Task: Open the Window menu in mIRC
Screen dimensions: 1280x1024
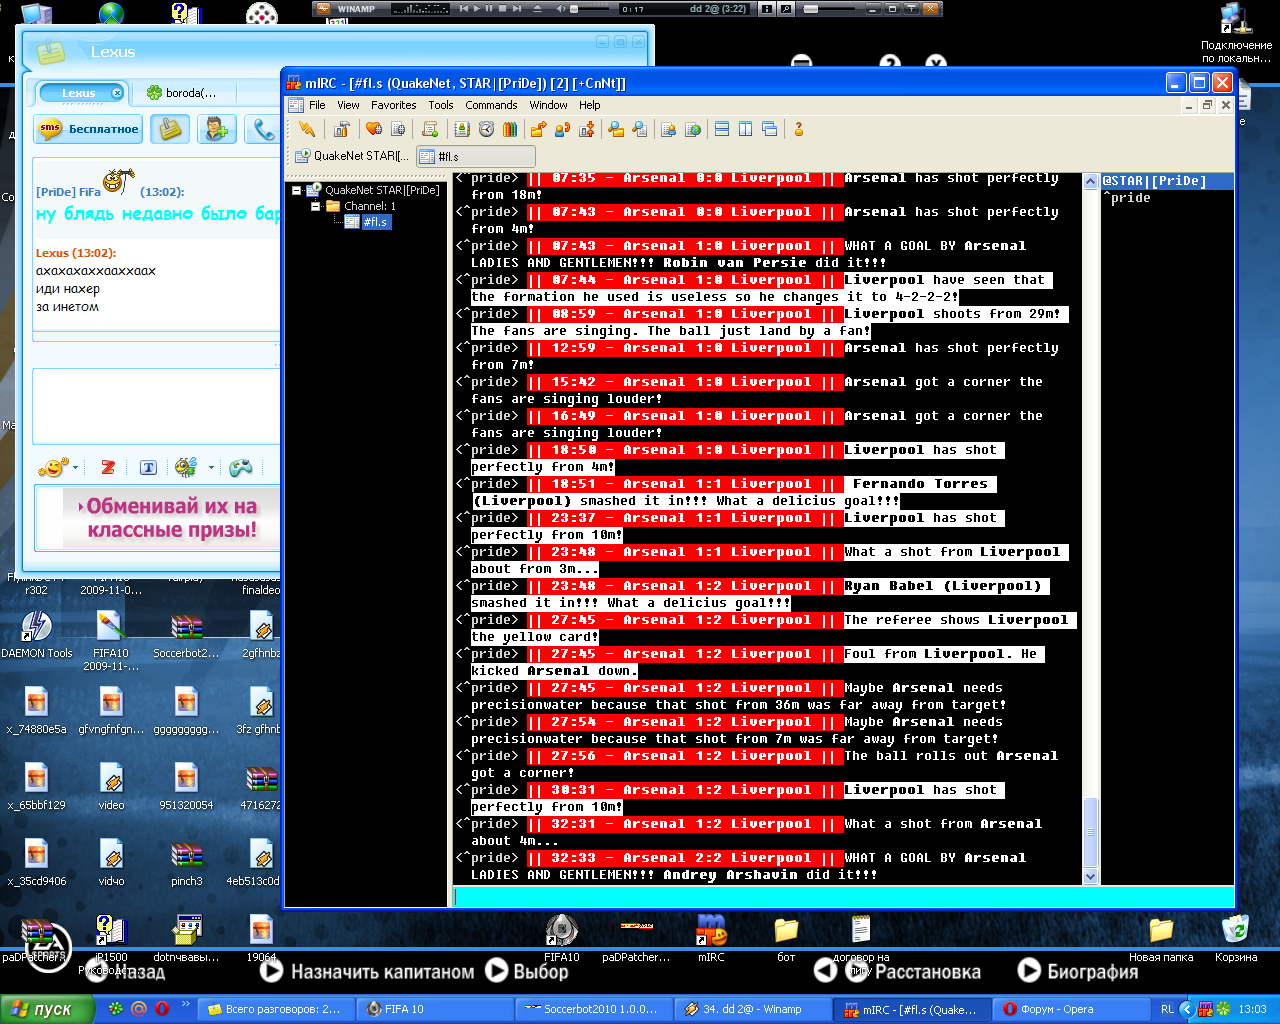Action: tap(548, 105)
